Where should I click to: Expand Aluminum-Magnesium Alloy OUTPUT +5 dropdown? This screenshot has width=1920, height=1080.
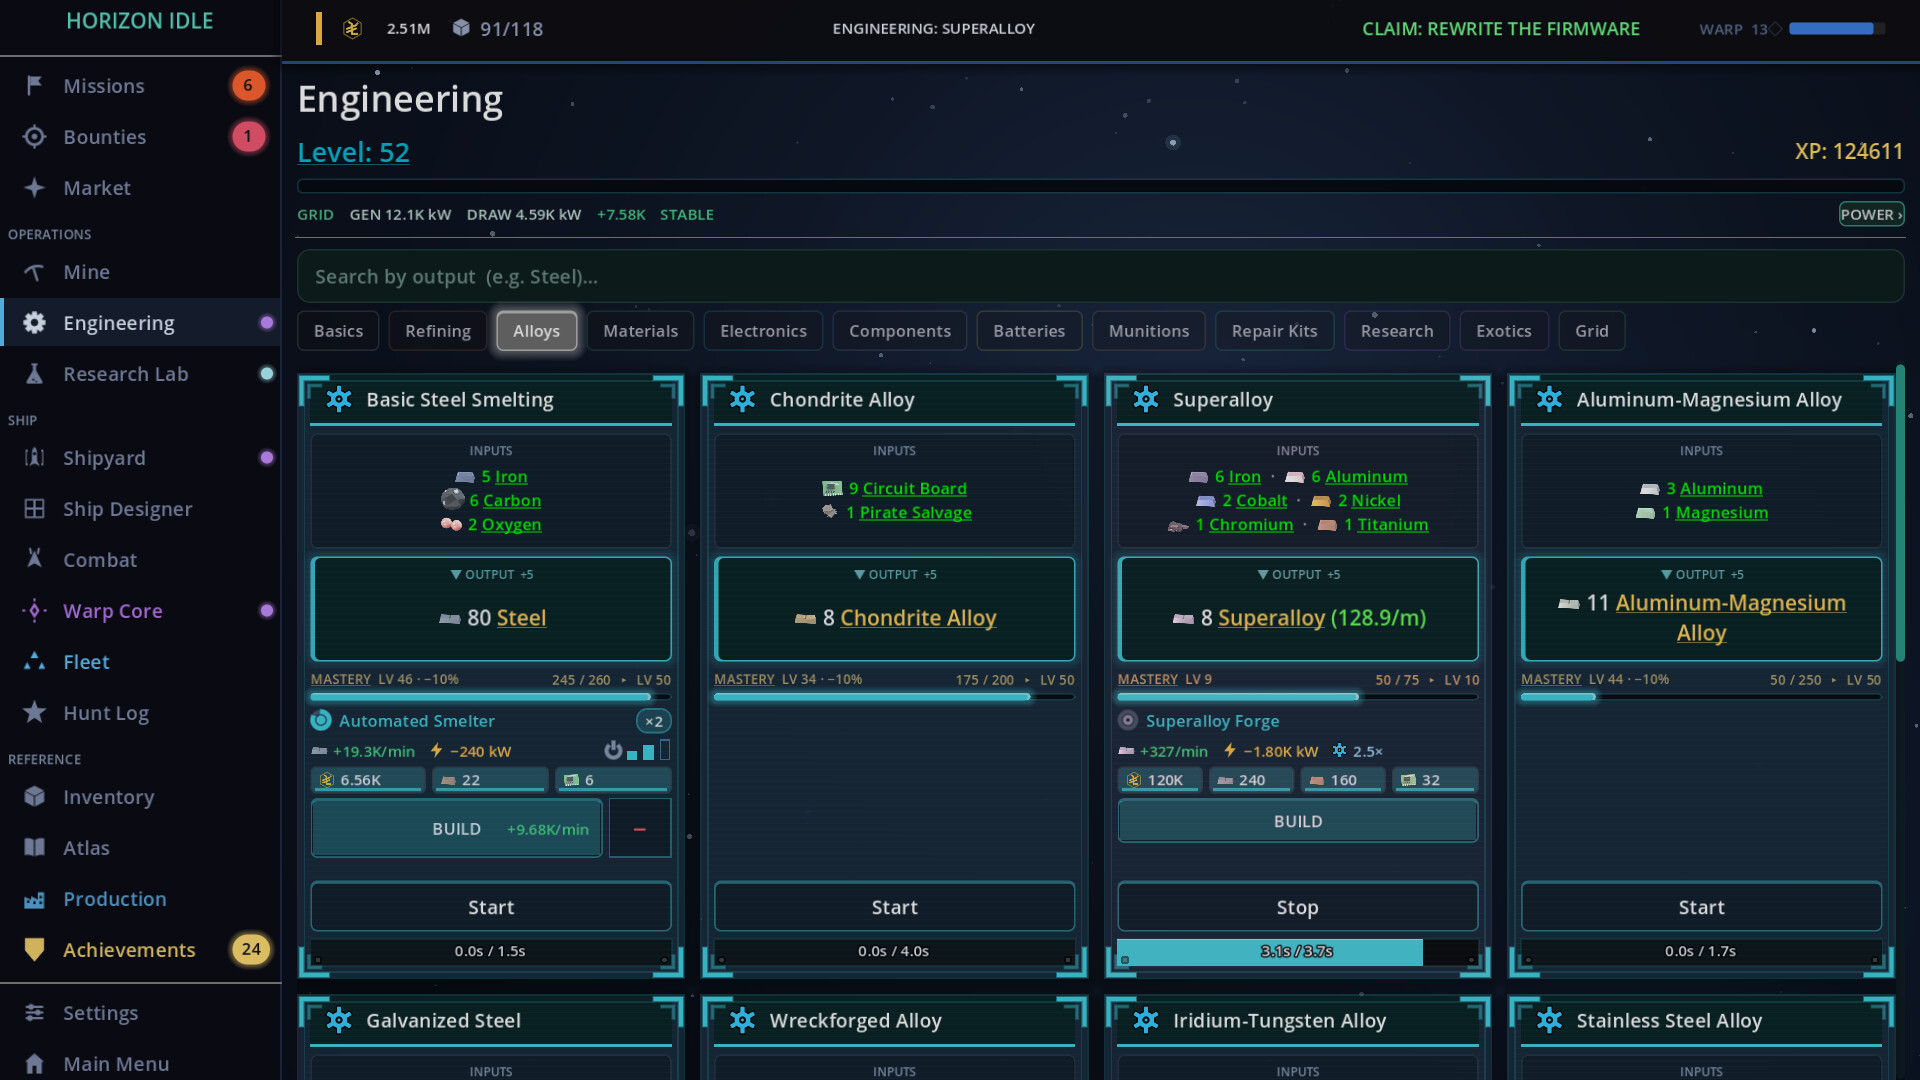click(1702, 575)
